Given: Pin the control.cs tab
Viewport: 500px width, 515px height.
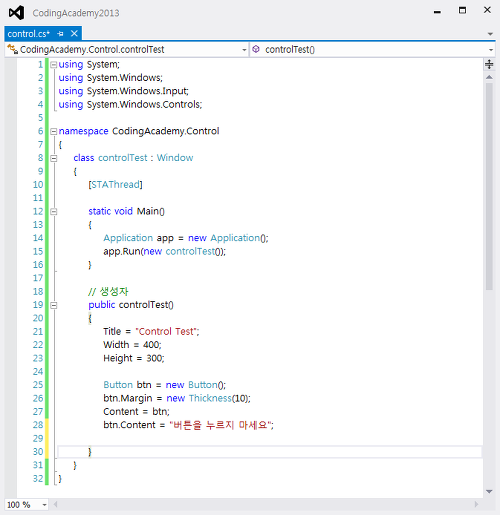Looking at the screenshot, I should (60, 34).
